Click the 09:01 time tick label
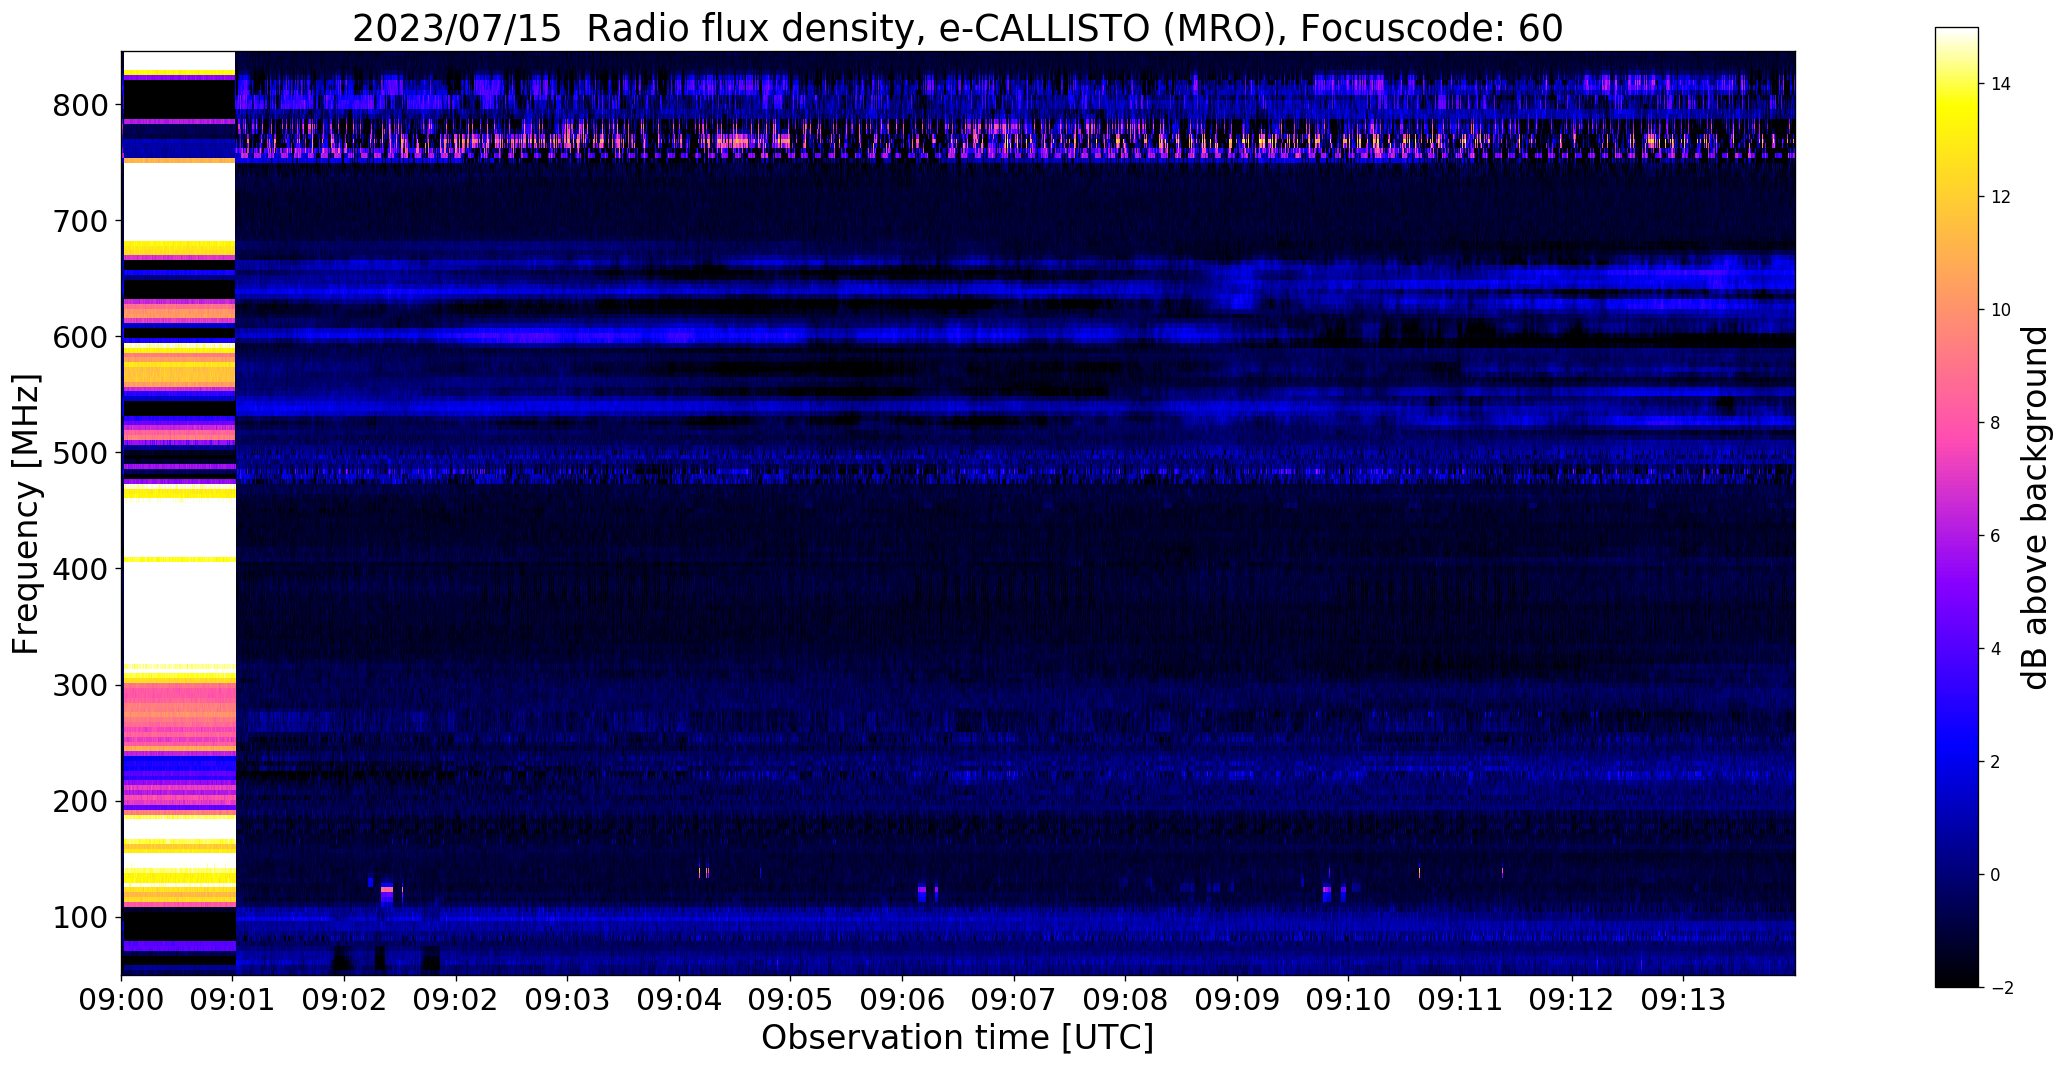 point(233,1000)
